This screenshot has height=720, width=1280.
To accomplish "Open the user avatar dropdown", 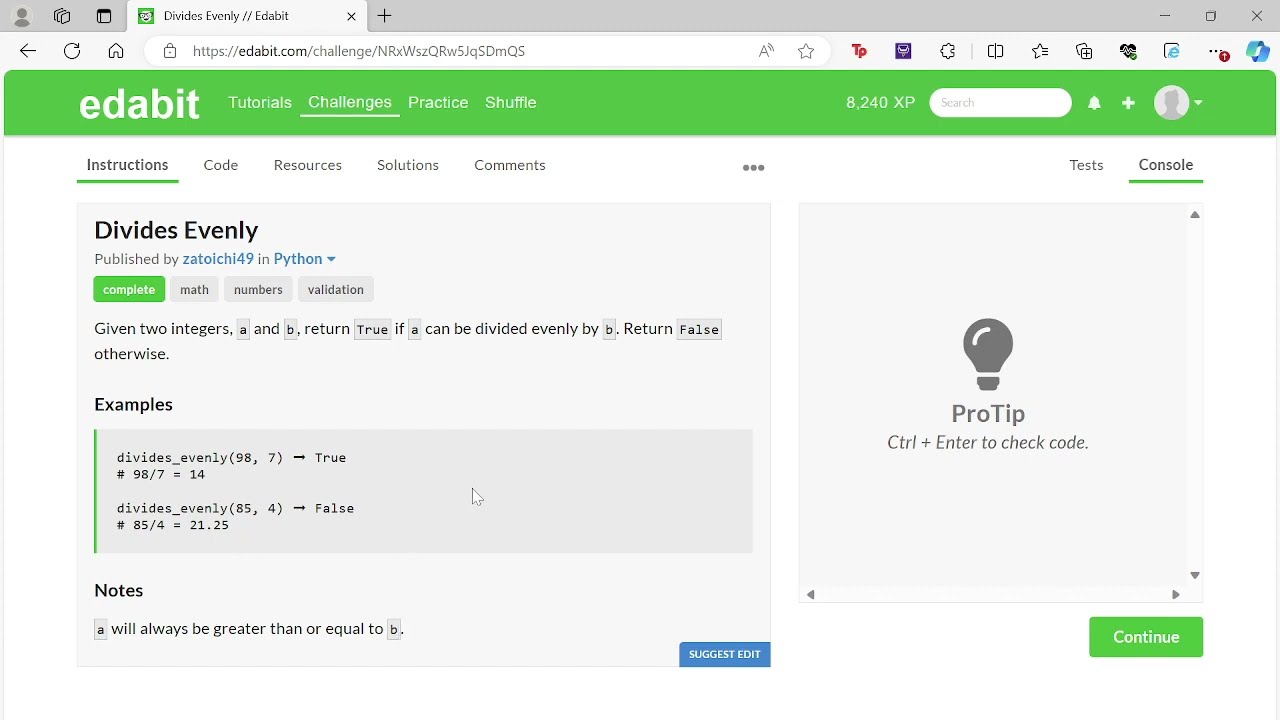I will 1178,102.
